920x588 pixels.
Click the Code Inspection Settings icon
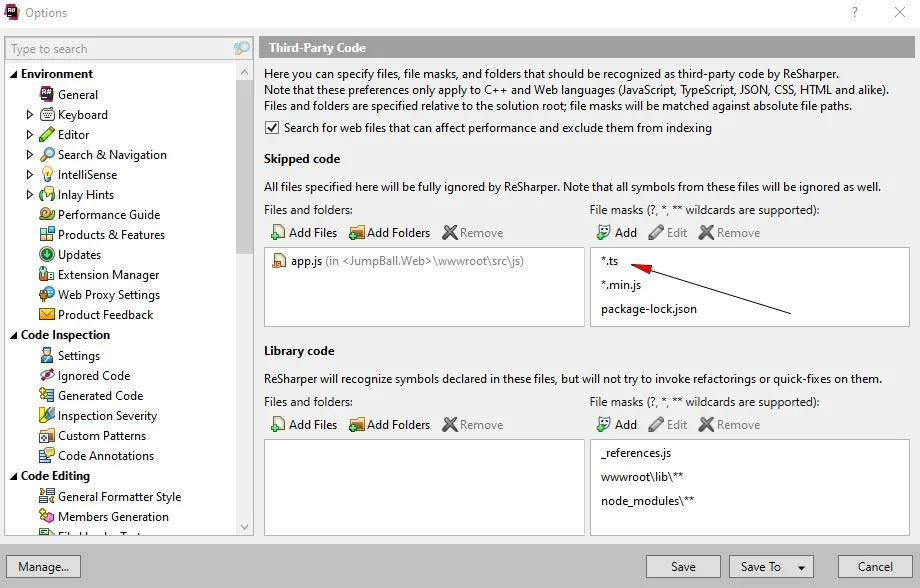point(47,355)
